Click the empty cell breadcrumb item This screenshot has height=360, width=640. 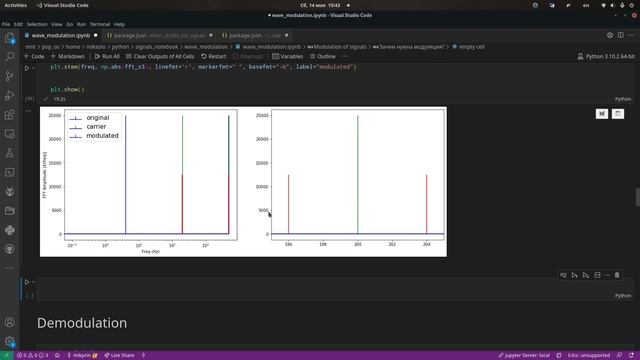468,47
